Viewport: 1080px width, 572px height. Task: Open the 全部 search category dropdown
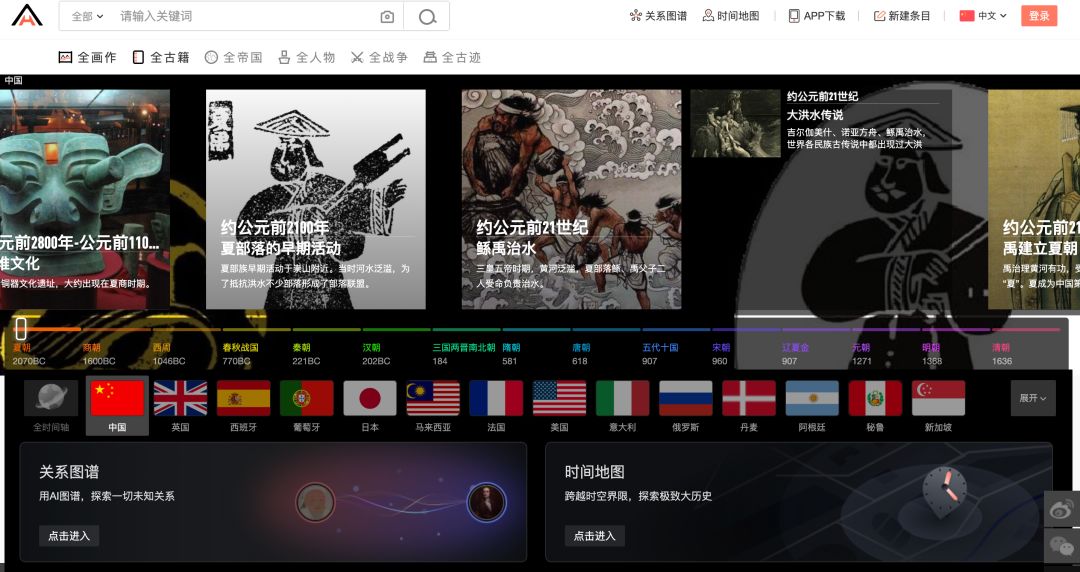(x=87, y=16)
